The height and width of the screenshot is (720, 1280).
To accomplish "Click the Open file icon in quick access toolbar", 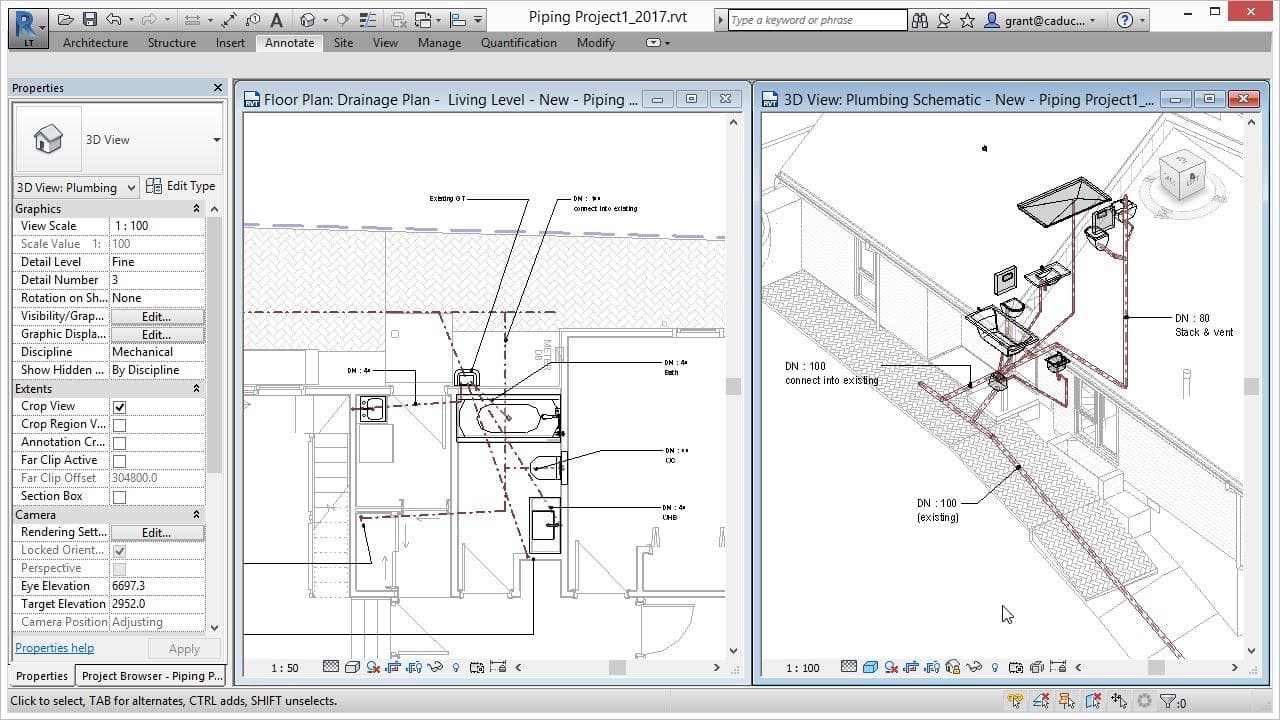I will tap(65, 20).
